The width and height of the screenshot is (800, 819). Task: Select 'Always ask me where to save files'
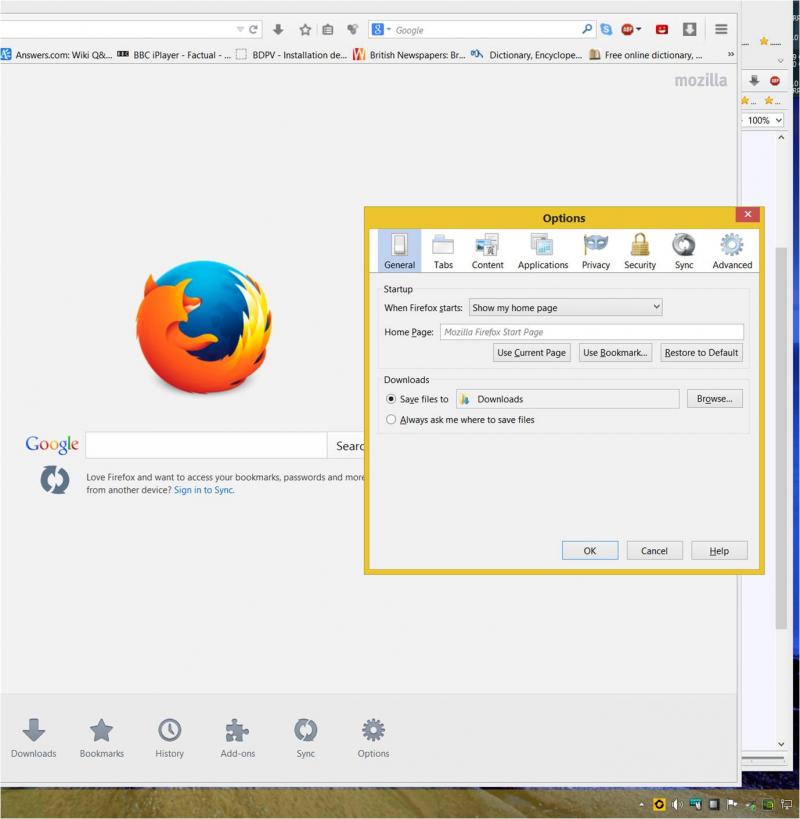point(391,420)
